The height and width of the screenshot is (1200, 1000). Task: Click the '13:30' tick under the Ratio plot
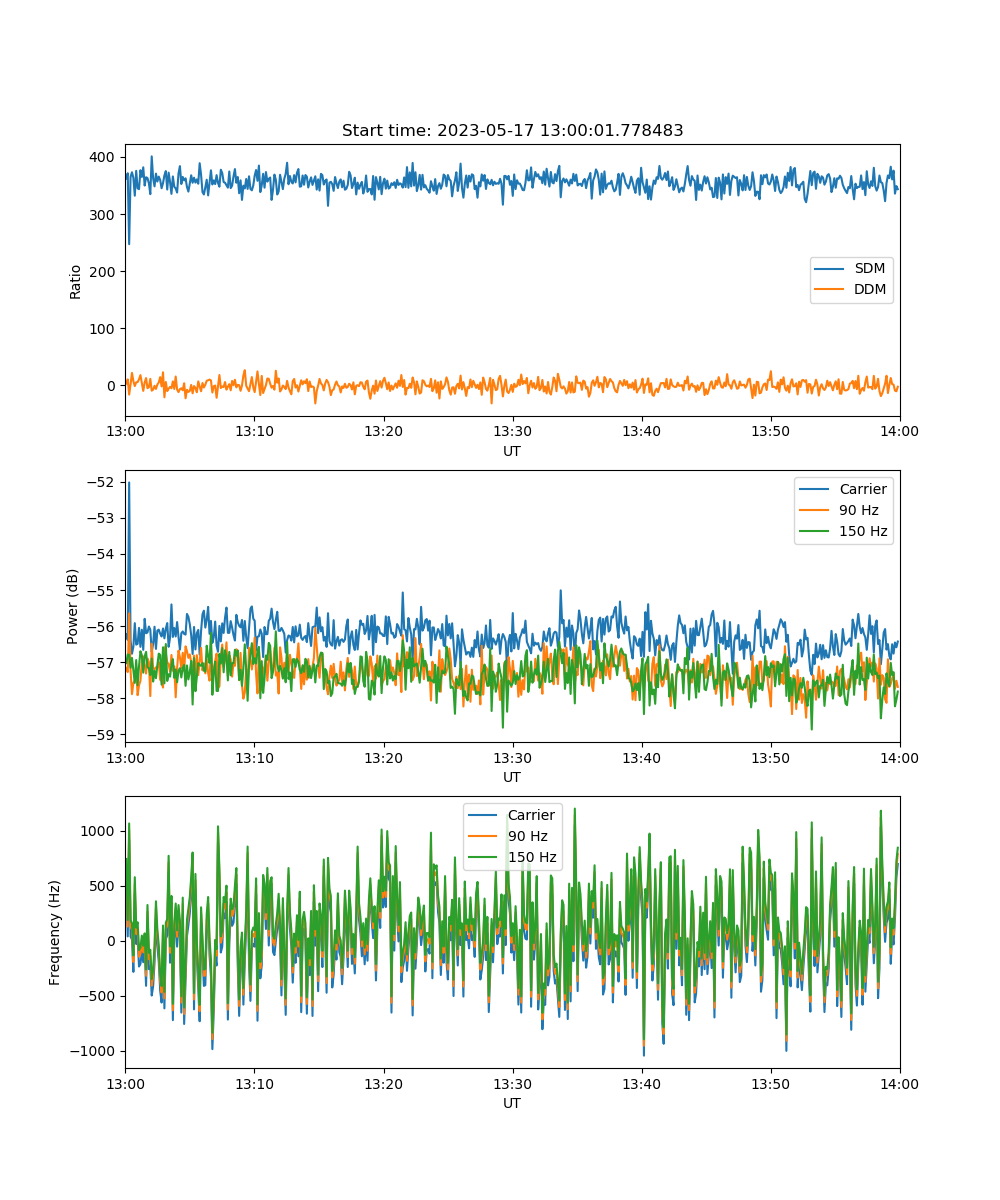pyautogui.click(x=512, y=431)
